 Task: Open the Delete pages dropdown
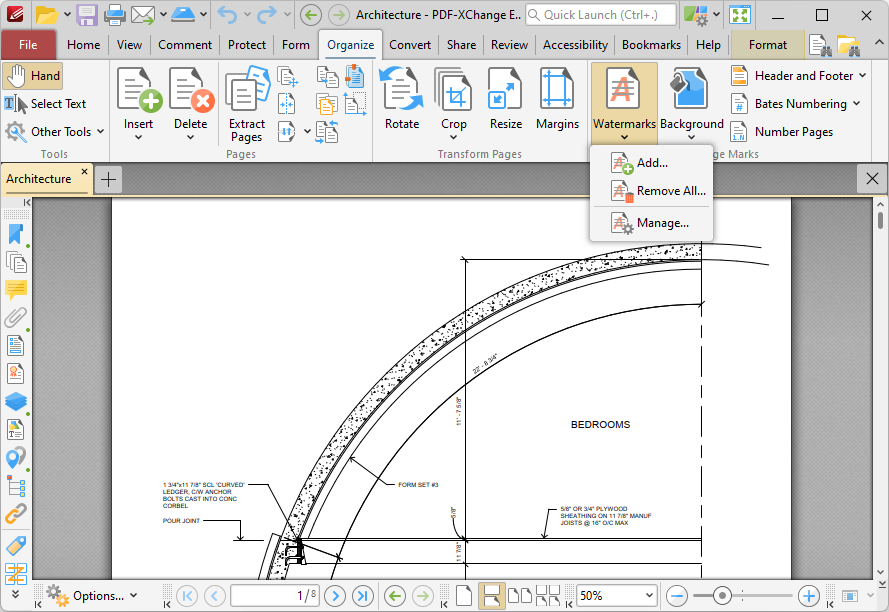point(190,137)
